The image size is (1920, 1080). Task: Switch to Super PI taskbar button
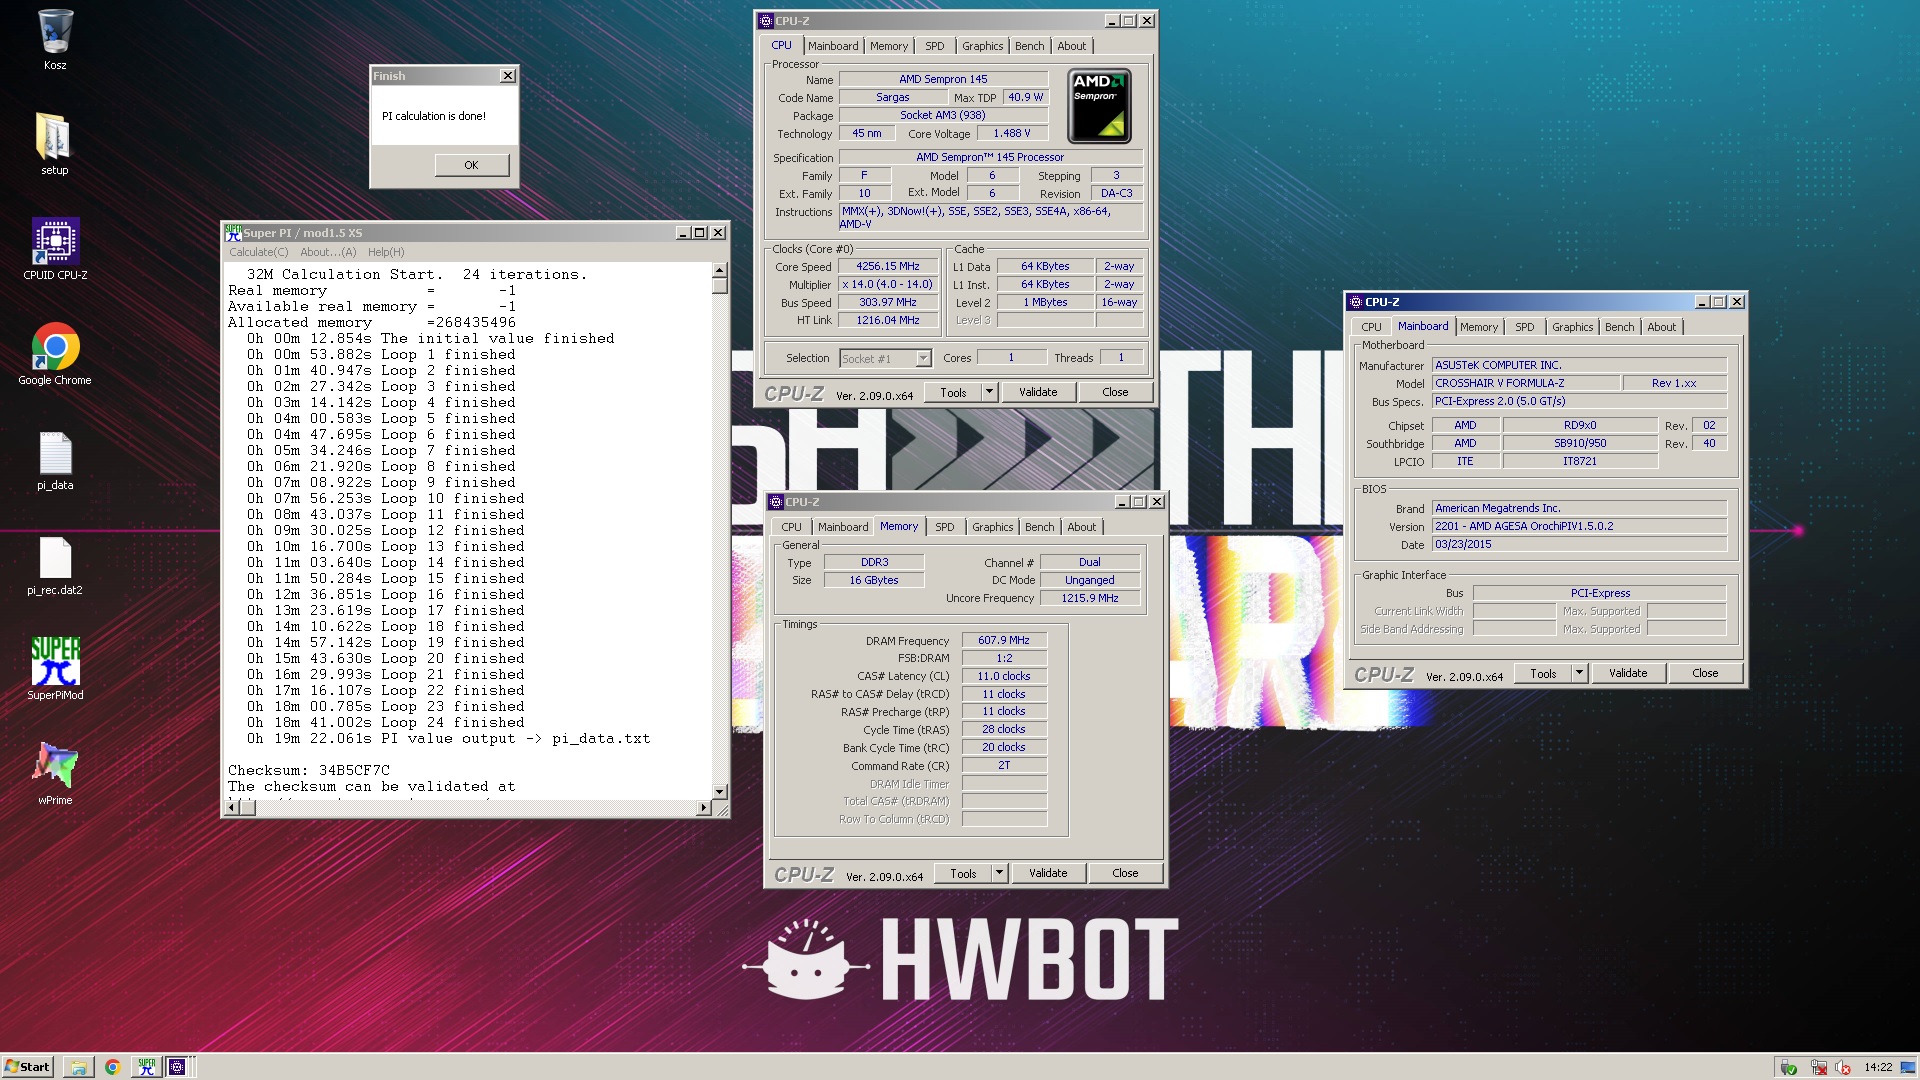[146, 1067]
